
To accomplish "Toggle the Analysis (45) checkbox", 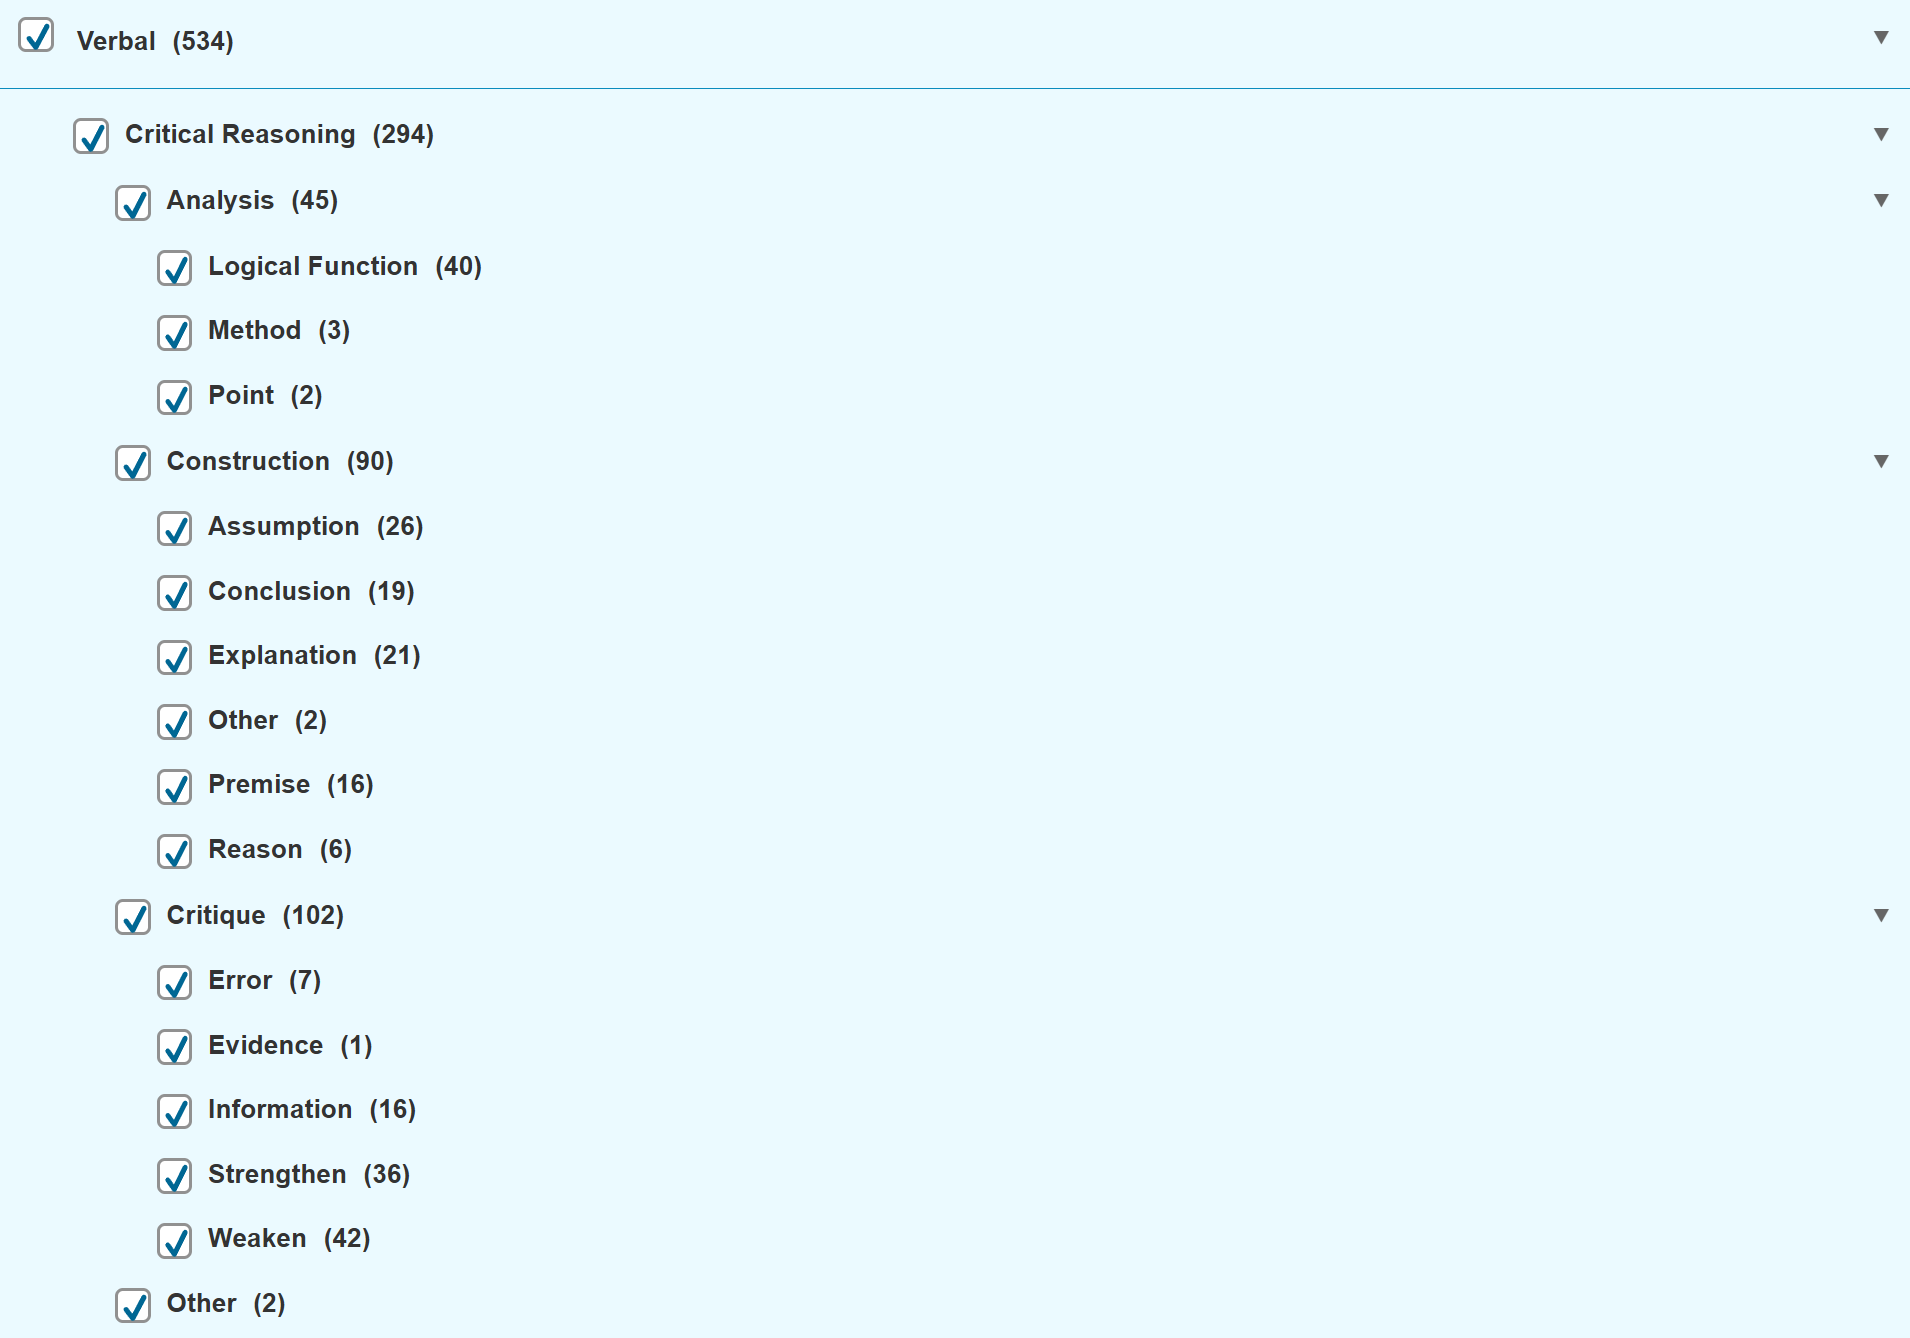I will [133, 203].
